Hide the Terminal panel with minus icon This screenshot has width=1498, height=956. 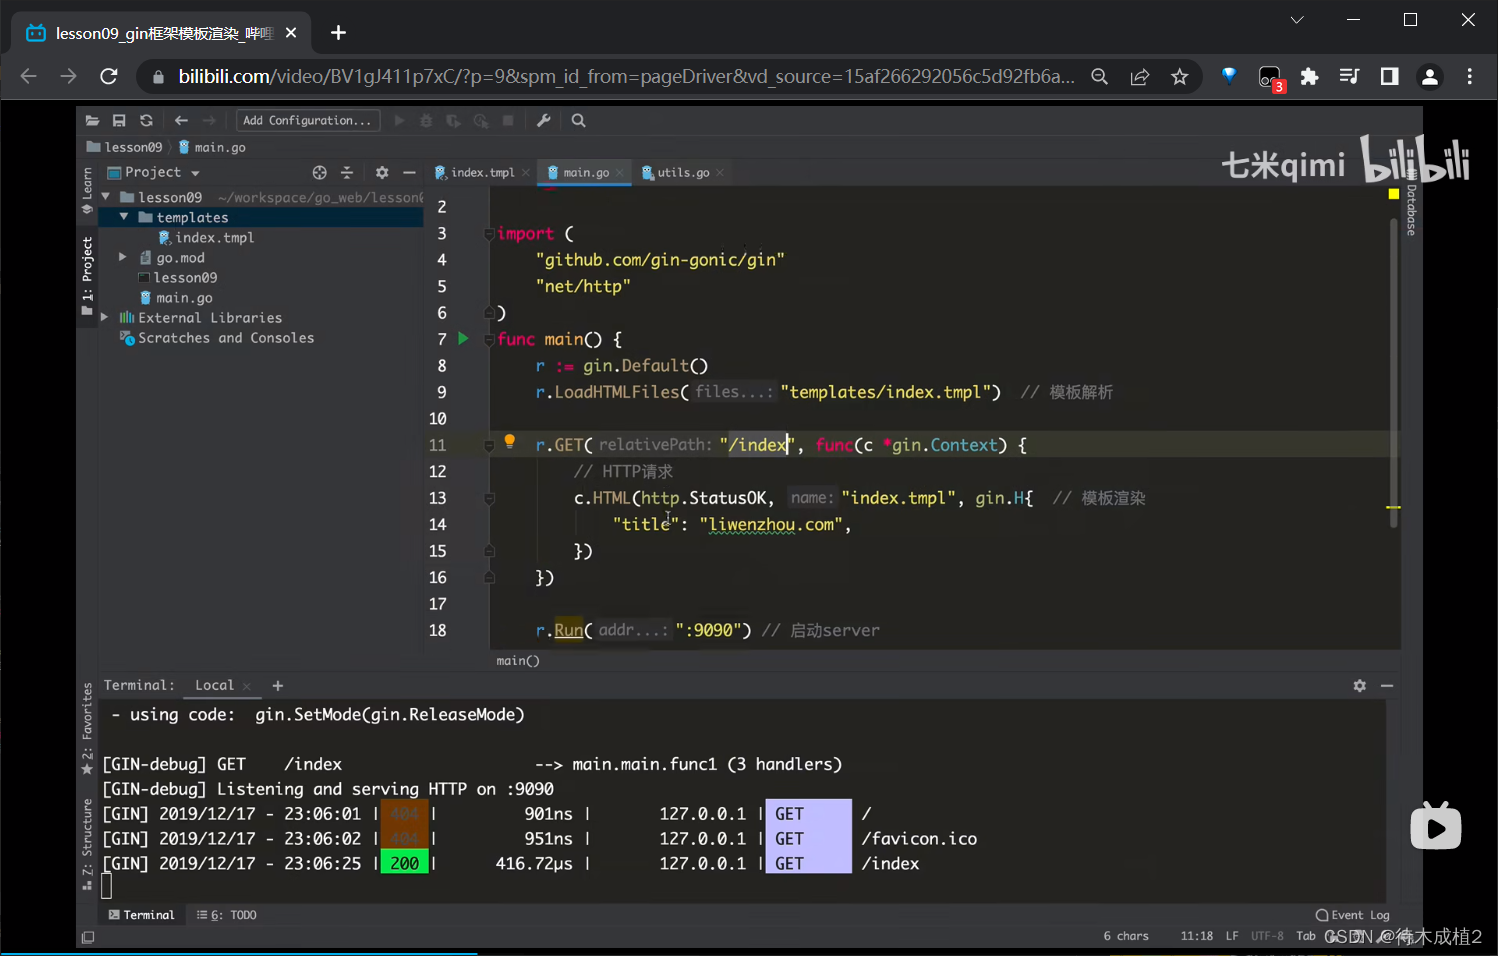[1387, 686]
